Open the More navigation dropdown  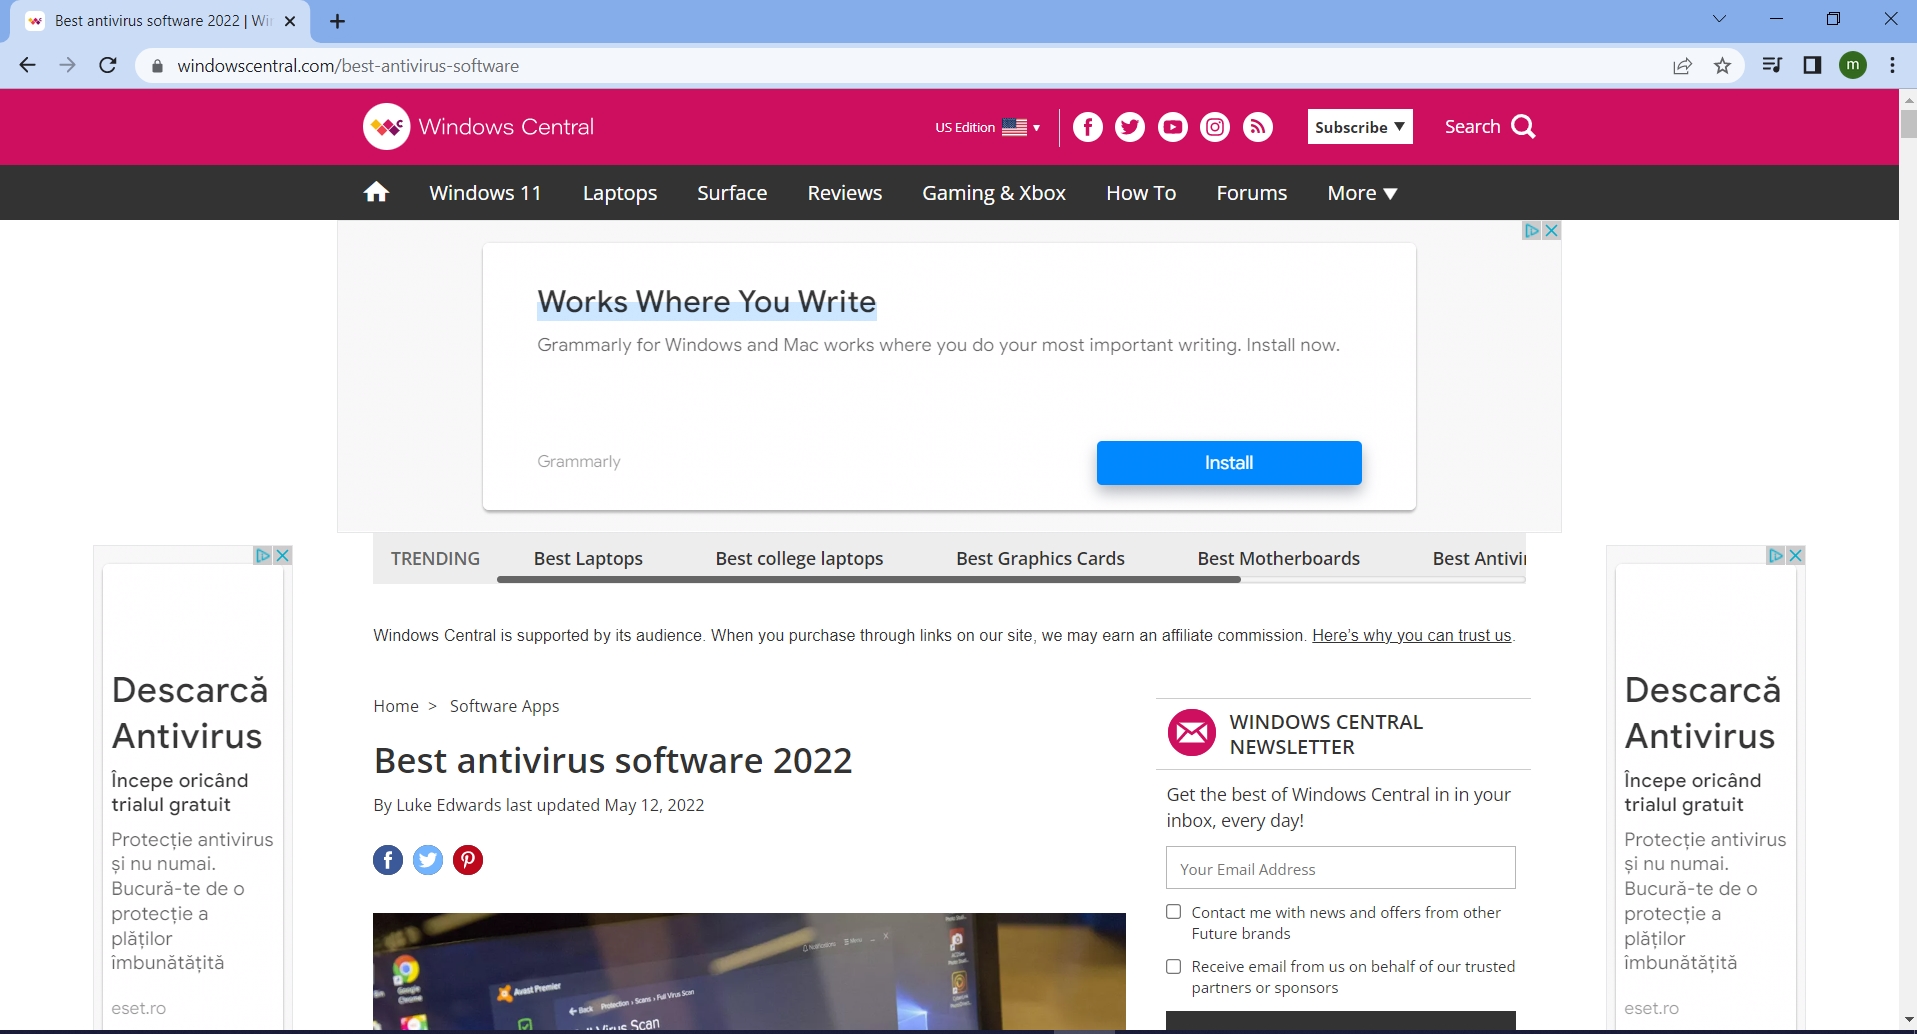1360,192
